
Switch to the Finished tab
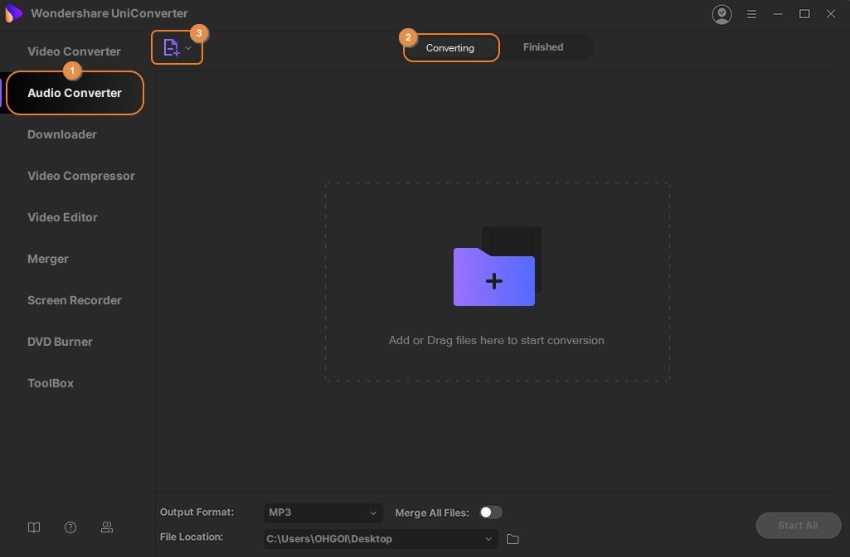(x=543, y=47)
